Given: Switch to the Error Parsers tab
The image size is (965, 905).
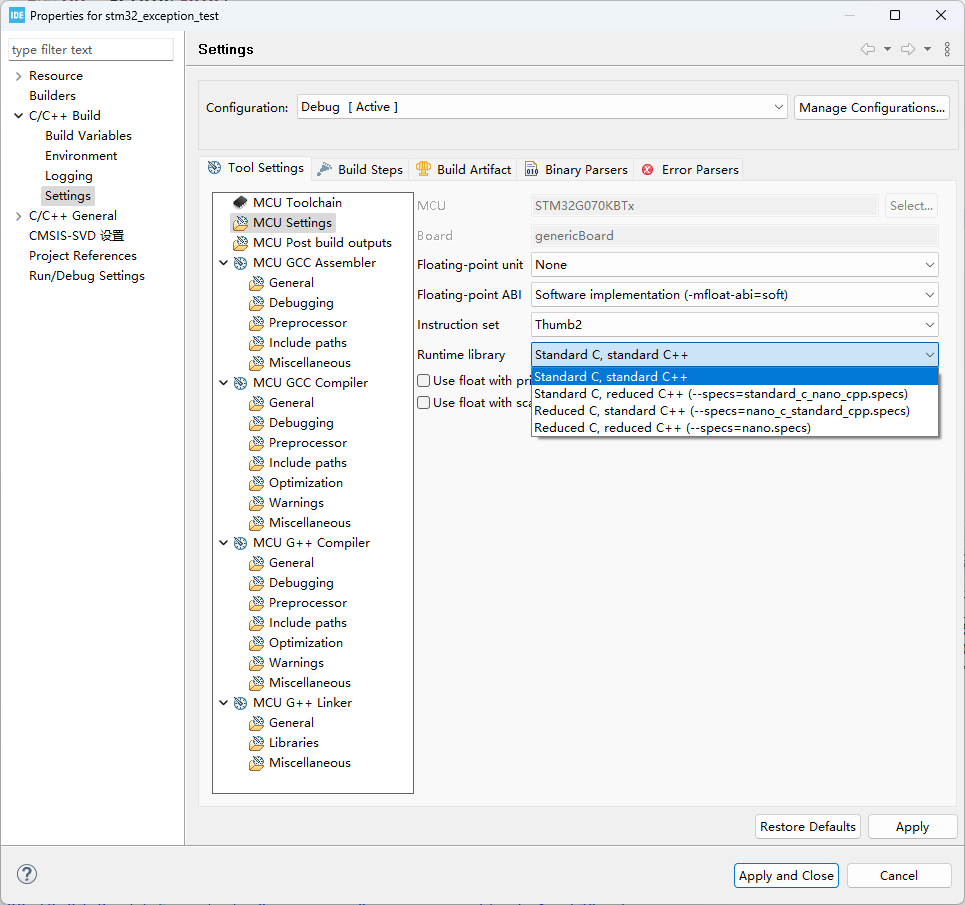Looking at the screenshot, I should coord(690,169).
